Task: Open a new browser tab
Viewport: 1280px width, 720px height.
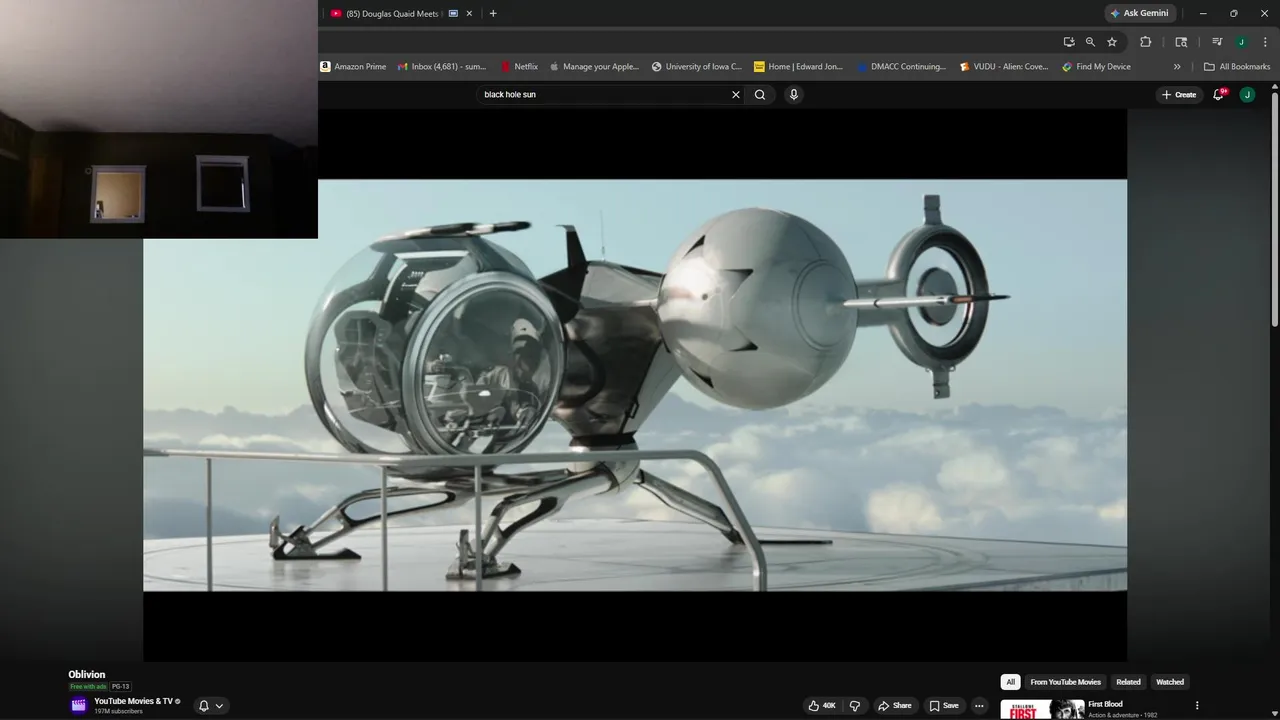Action: (x=493, y=13)
